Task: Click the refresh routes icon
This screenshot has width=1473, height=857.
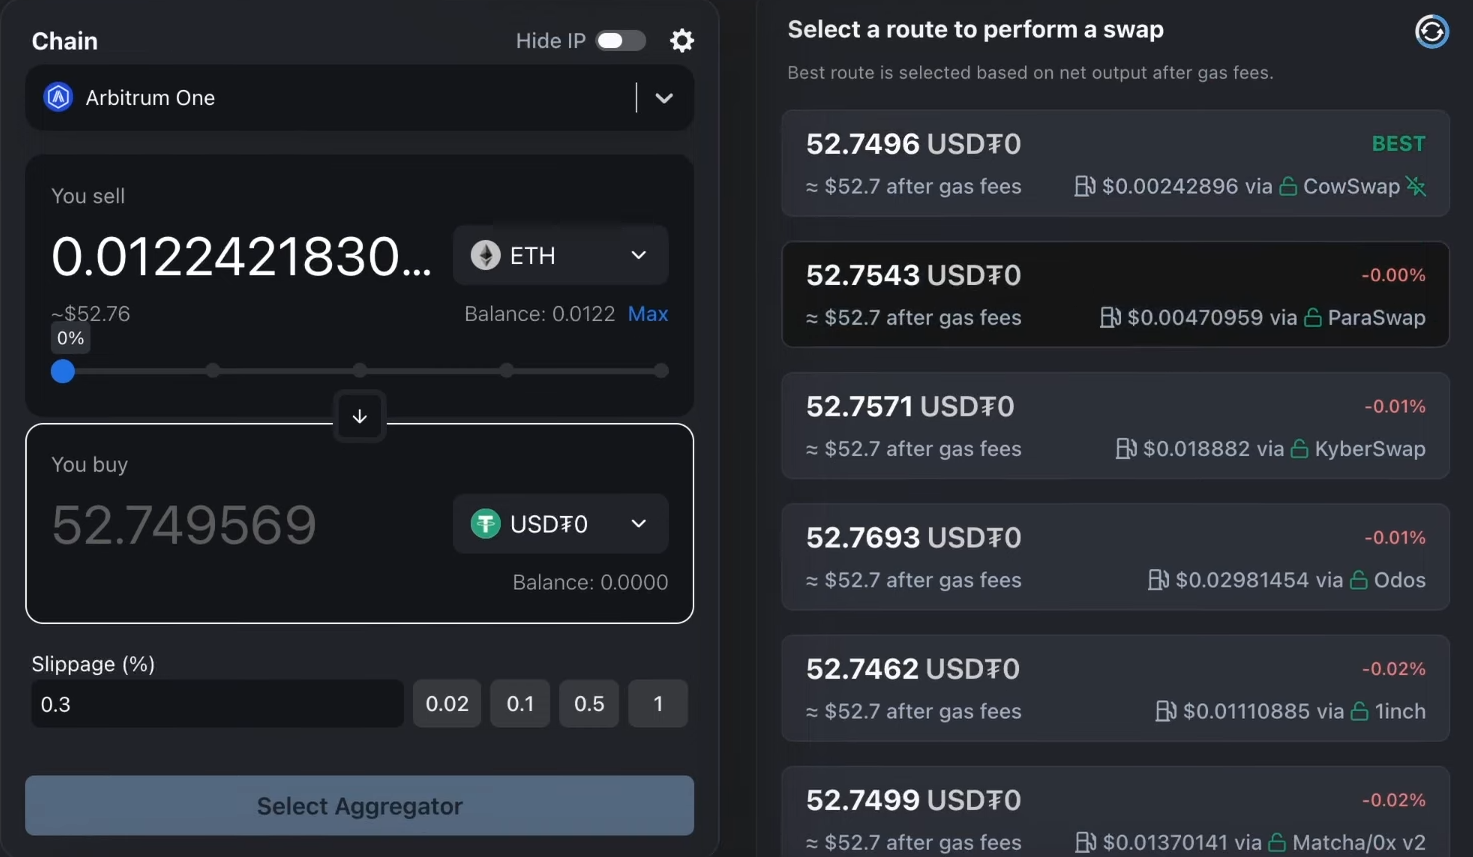Action: (x=1432, y=32)
